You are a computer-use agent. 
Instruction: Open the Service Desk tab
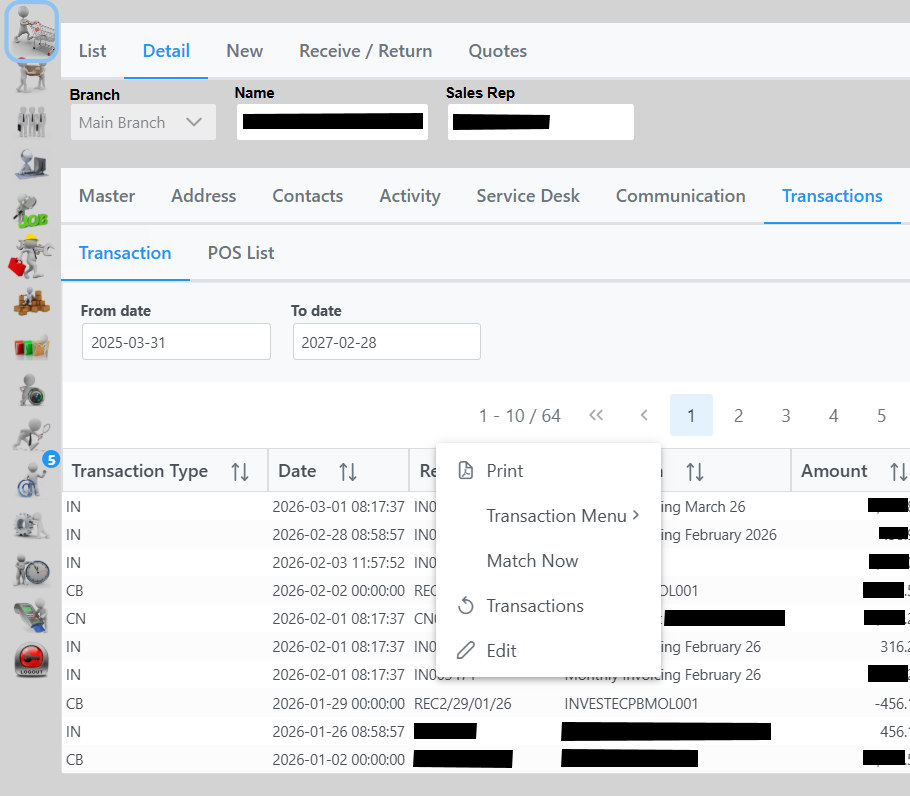pyautogui.click(x=528, y=196)
